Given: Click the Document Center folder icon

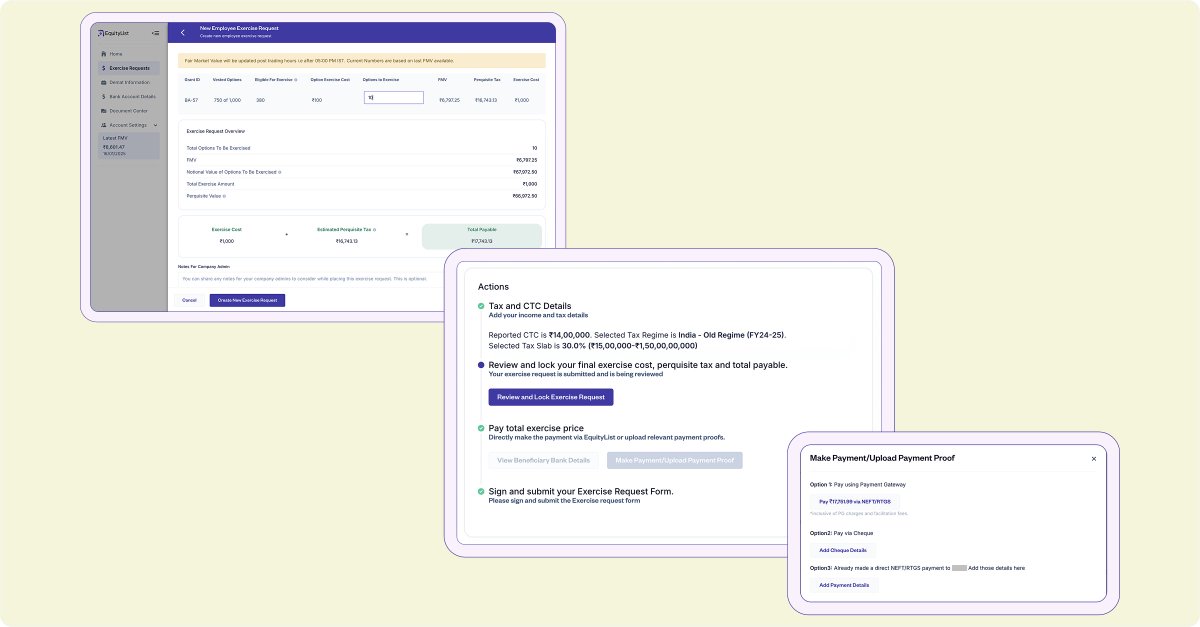Looking at the screenshot, I should 104,111.
